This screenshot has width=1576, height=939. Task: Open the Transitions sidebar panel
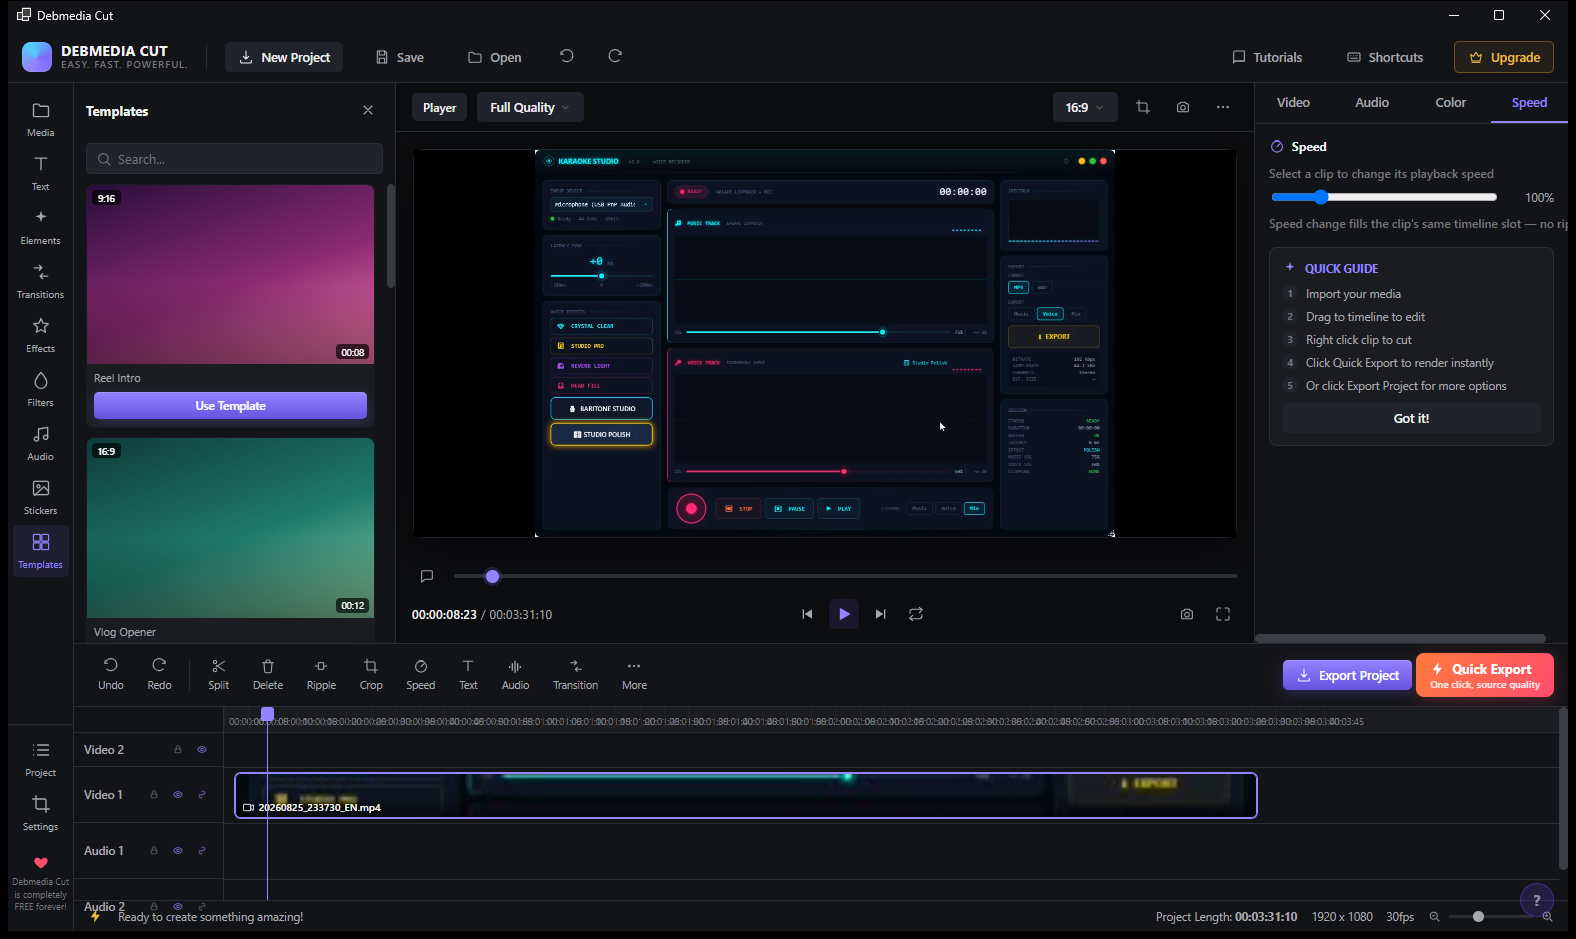point(41,281)
